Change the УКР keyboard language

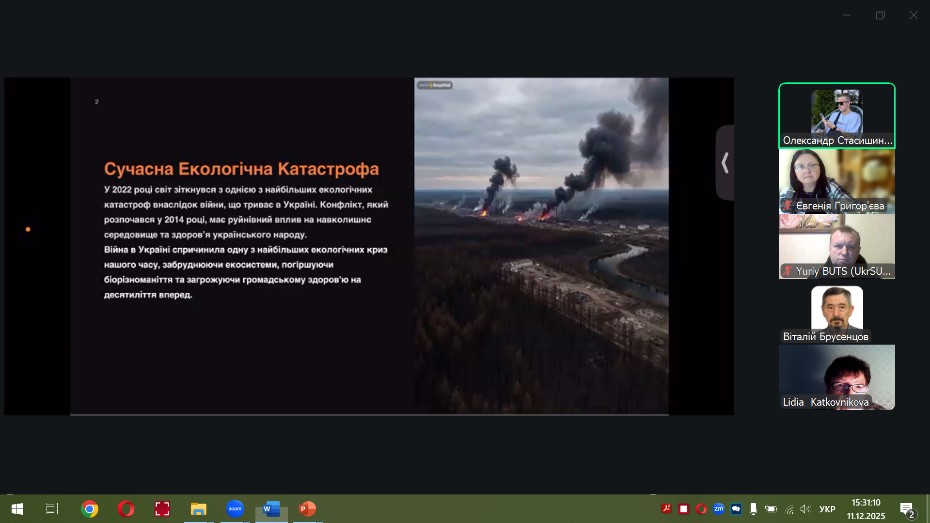coord(827,509)
